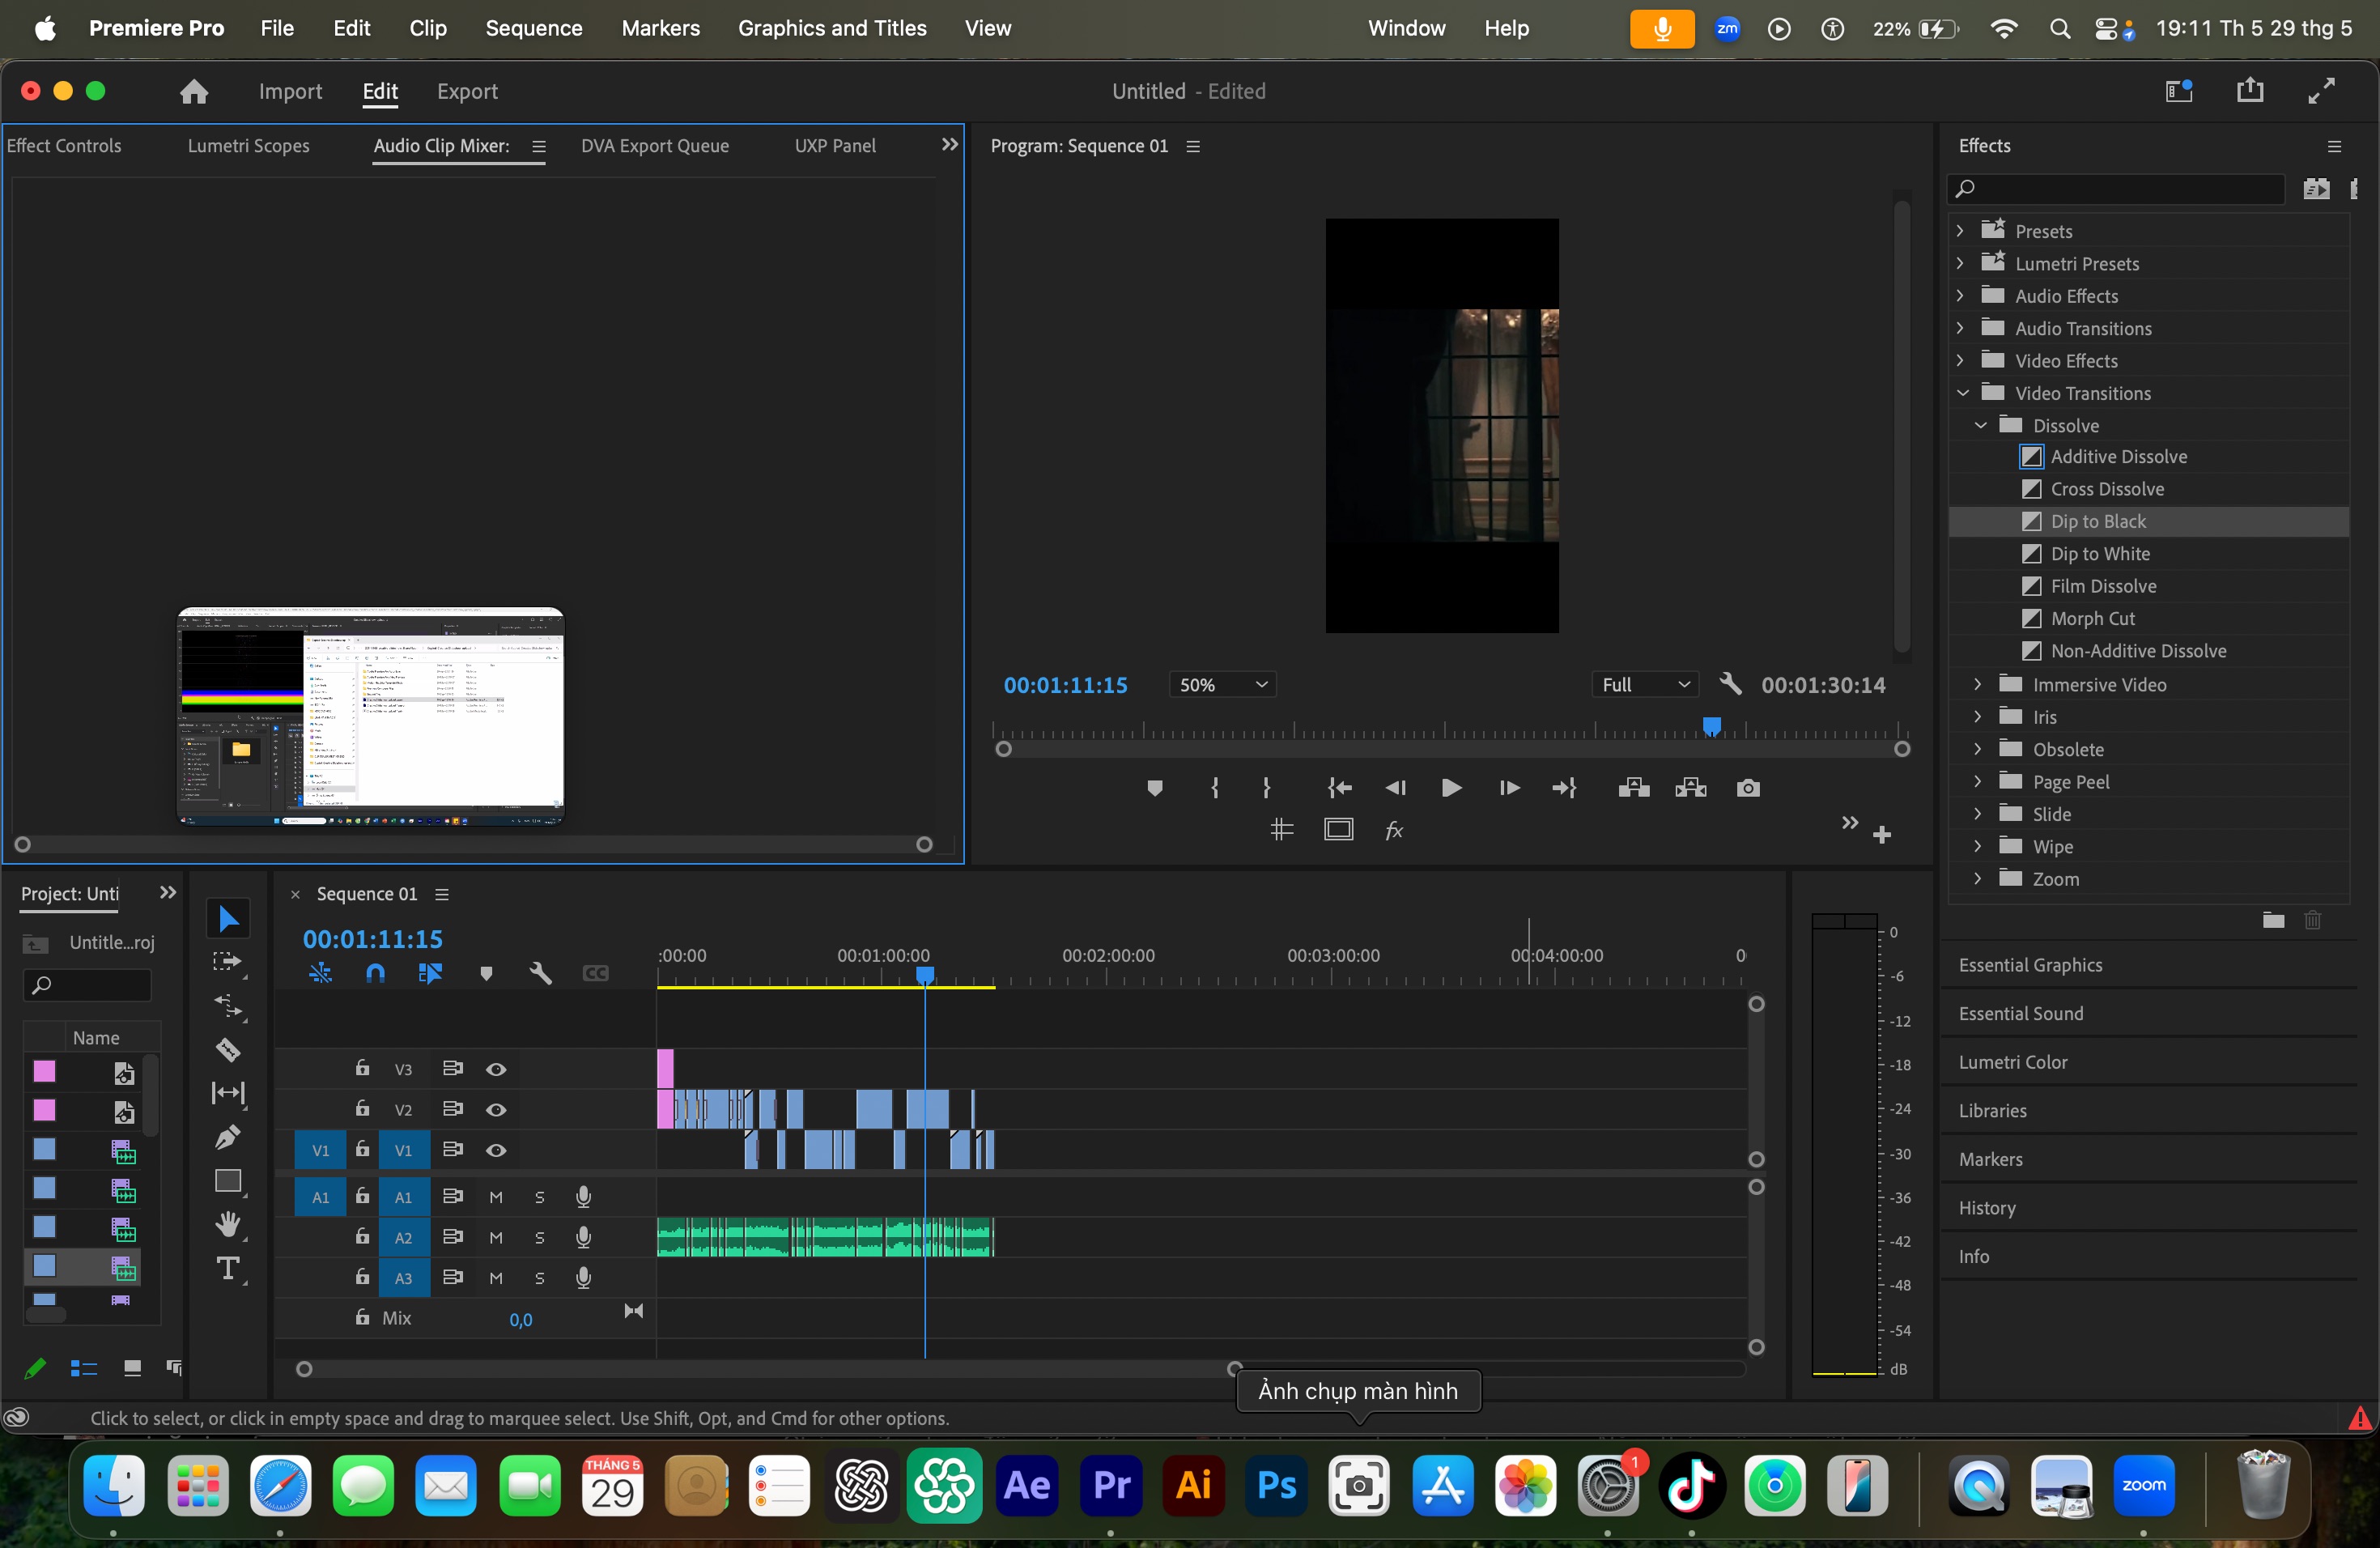Image resolution: width=2380 pixels, height=1548 pixels.
Task: Switch to the Effect Controls tab
Action: [64, 146]
